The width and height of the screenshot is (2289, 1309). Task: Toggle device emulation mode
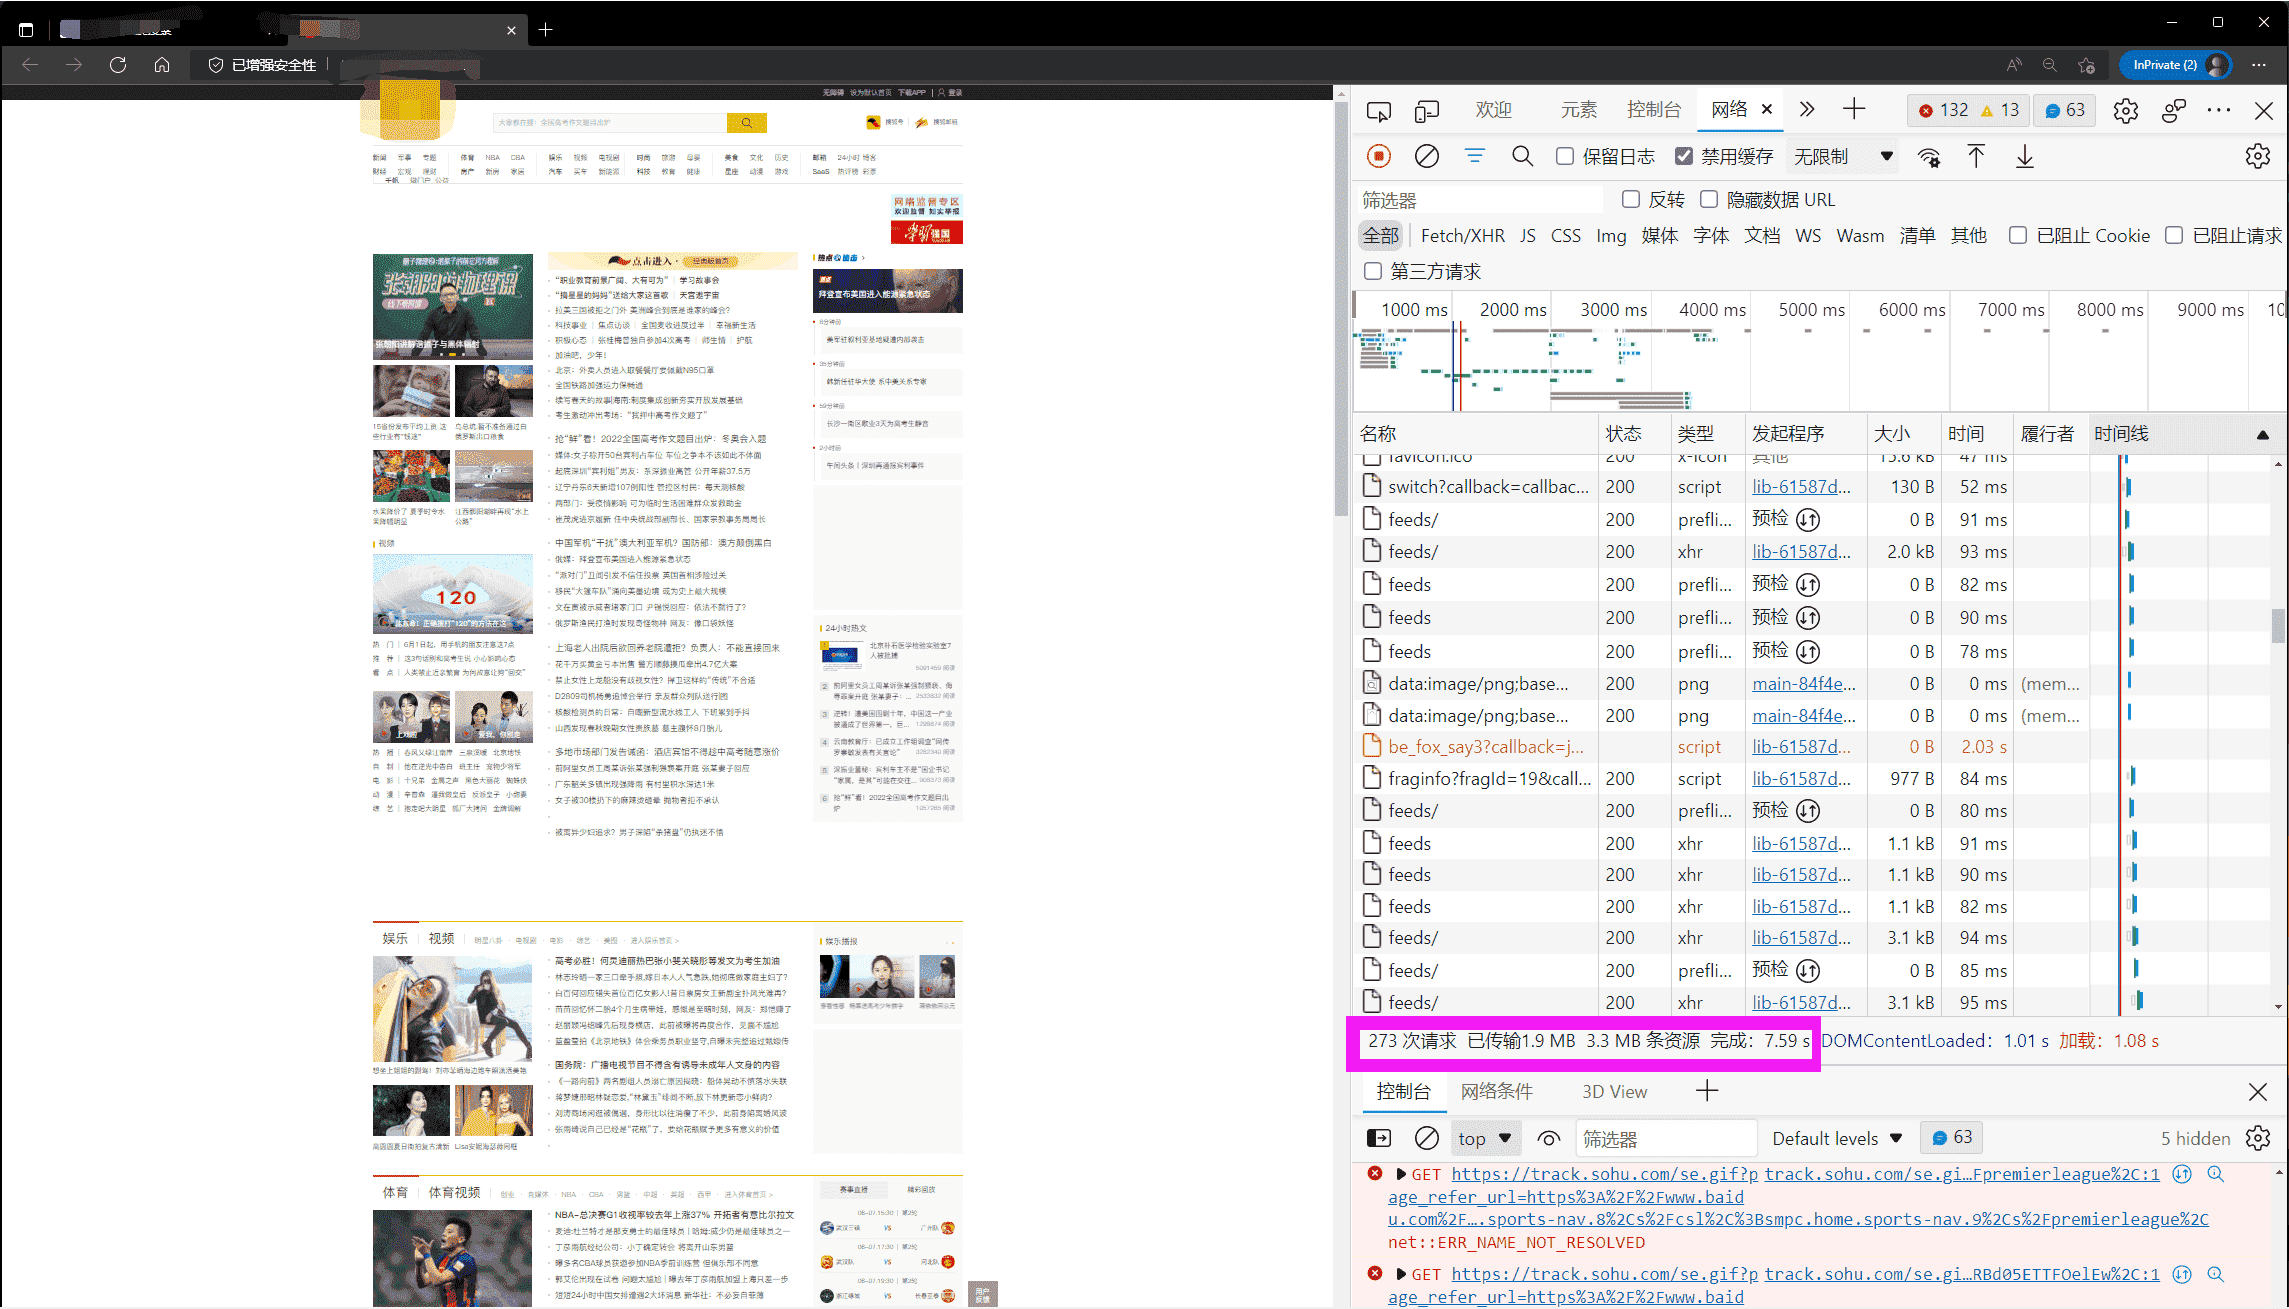pyautogui.click(x=1427, y=110)
